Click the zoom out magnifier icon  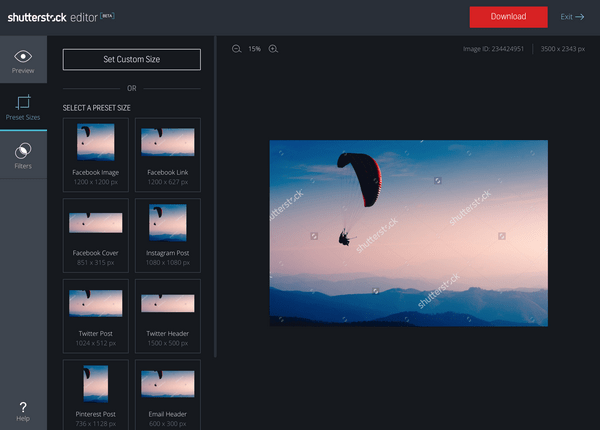[x=236, y=48]
